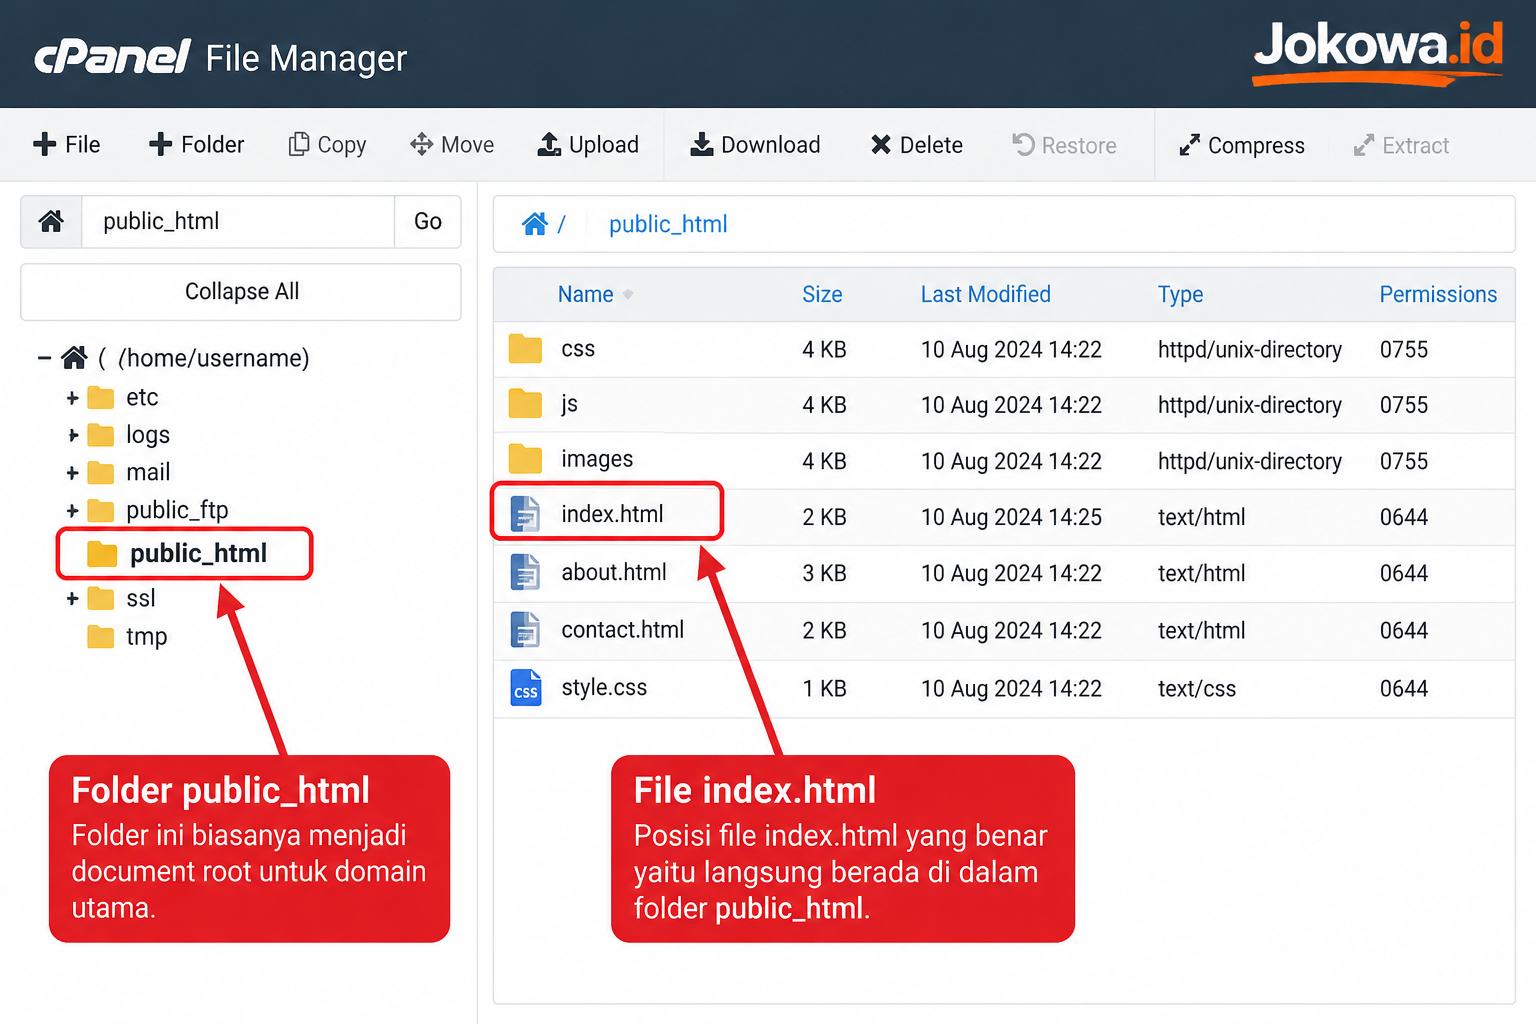The image size is (1536, 1024).
Task: Click the js folder icon in file list
Action: 525,404
